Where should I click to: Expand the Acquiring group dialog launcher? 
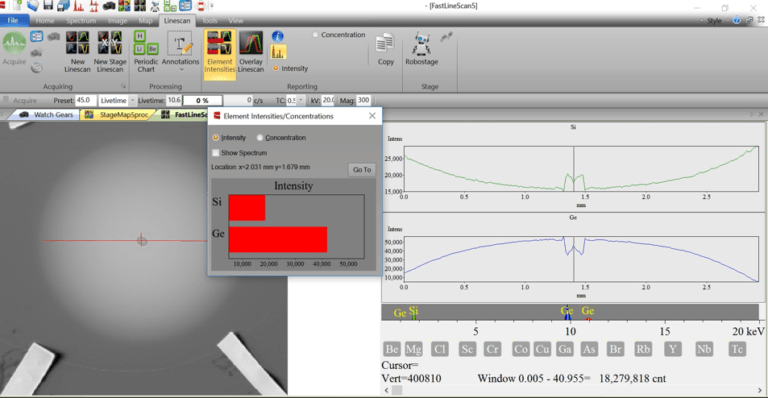click(123, 87)
